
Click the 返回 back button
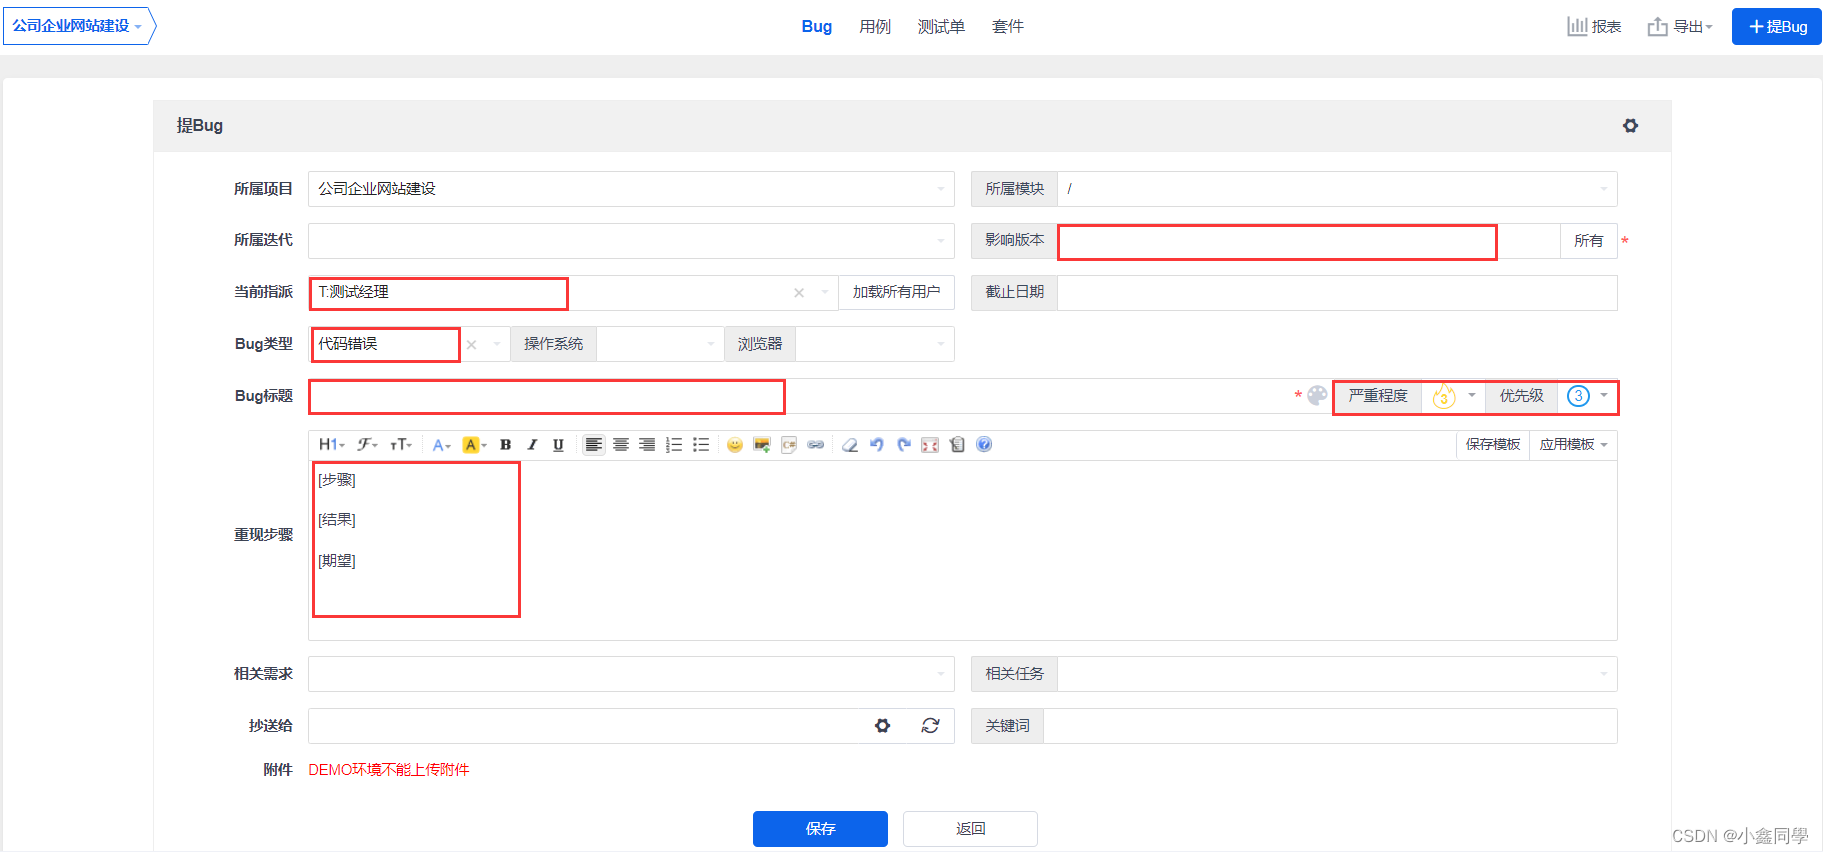coord(970,829)
